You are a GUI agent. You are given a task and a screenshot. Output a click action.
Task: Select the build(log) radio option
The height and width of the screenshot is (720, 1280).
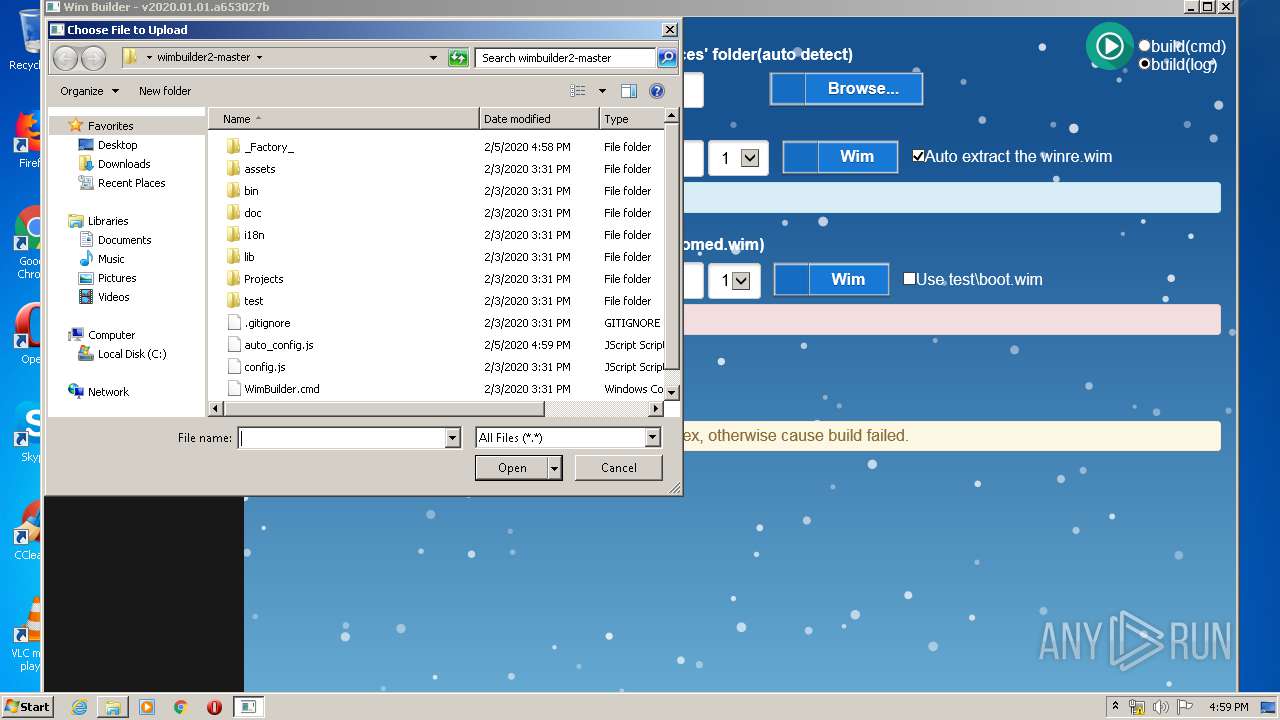point(1144,64)
